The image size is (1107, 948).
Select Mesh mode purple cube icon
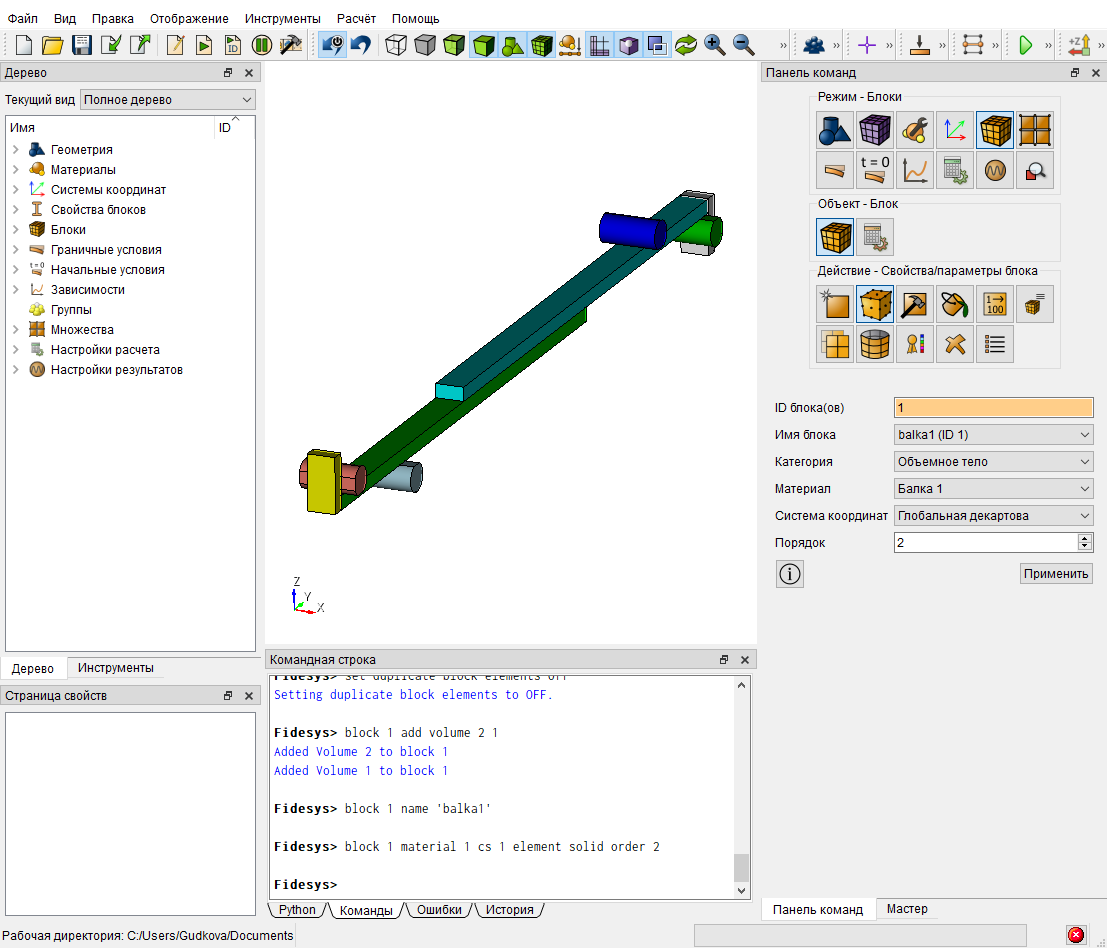click(875, 130)
